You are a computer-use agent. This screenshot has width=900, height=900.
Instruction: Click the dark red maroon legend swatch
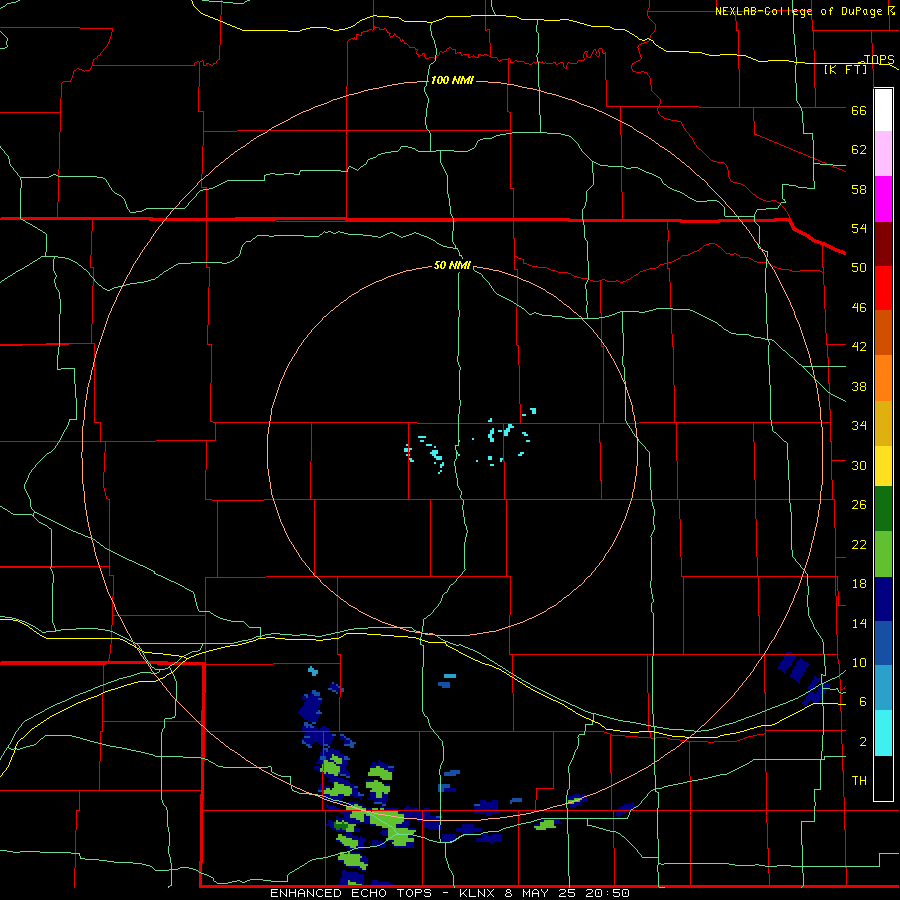tap(883, 243)
